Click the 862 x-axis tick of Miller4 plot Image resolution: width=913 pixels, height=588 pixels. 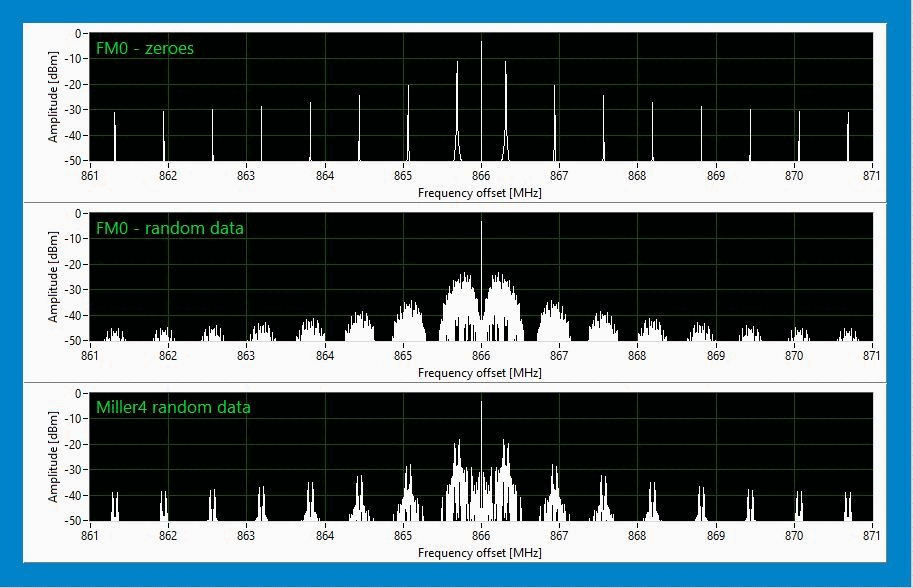pos(168,536)
